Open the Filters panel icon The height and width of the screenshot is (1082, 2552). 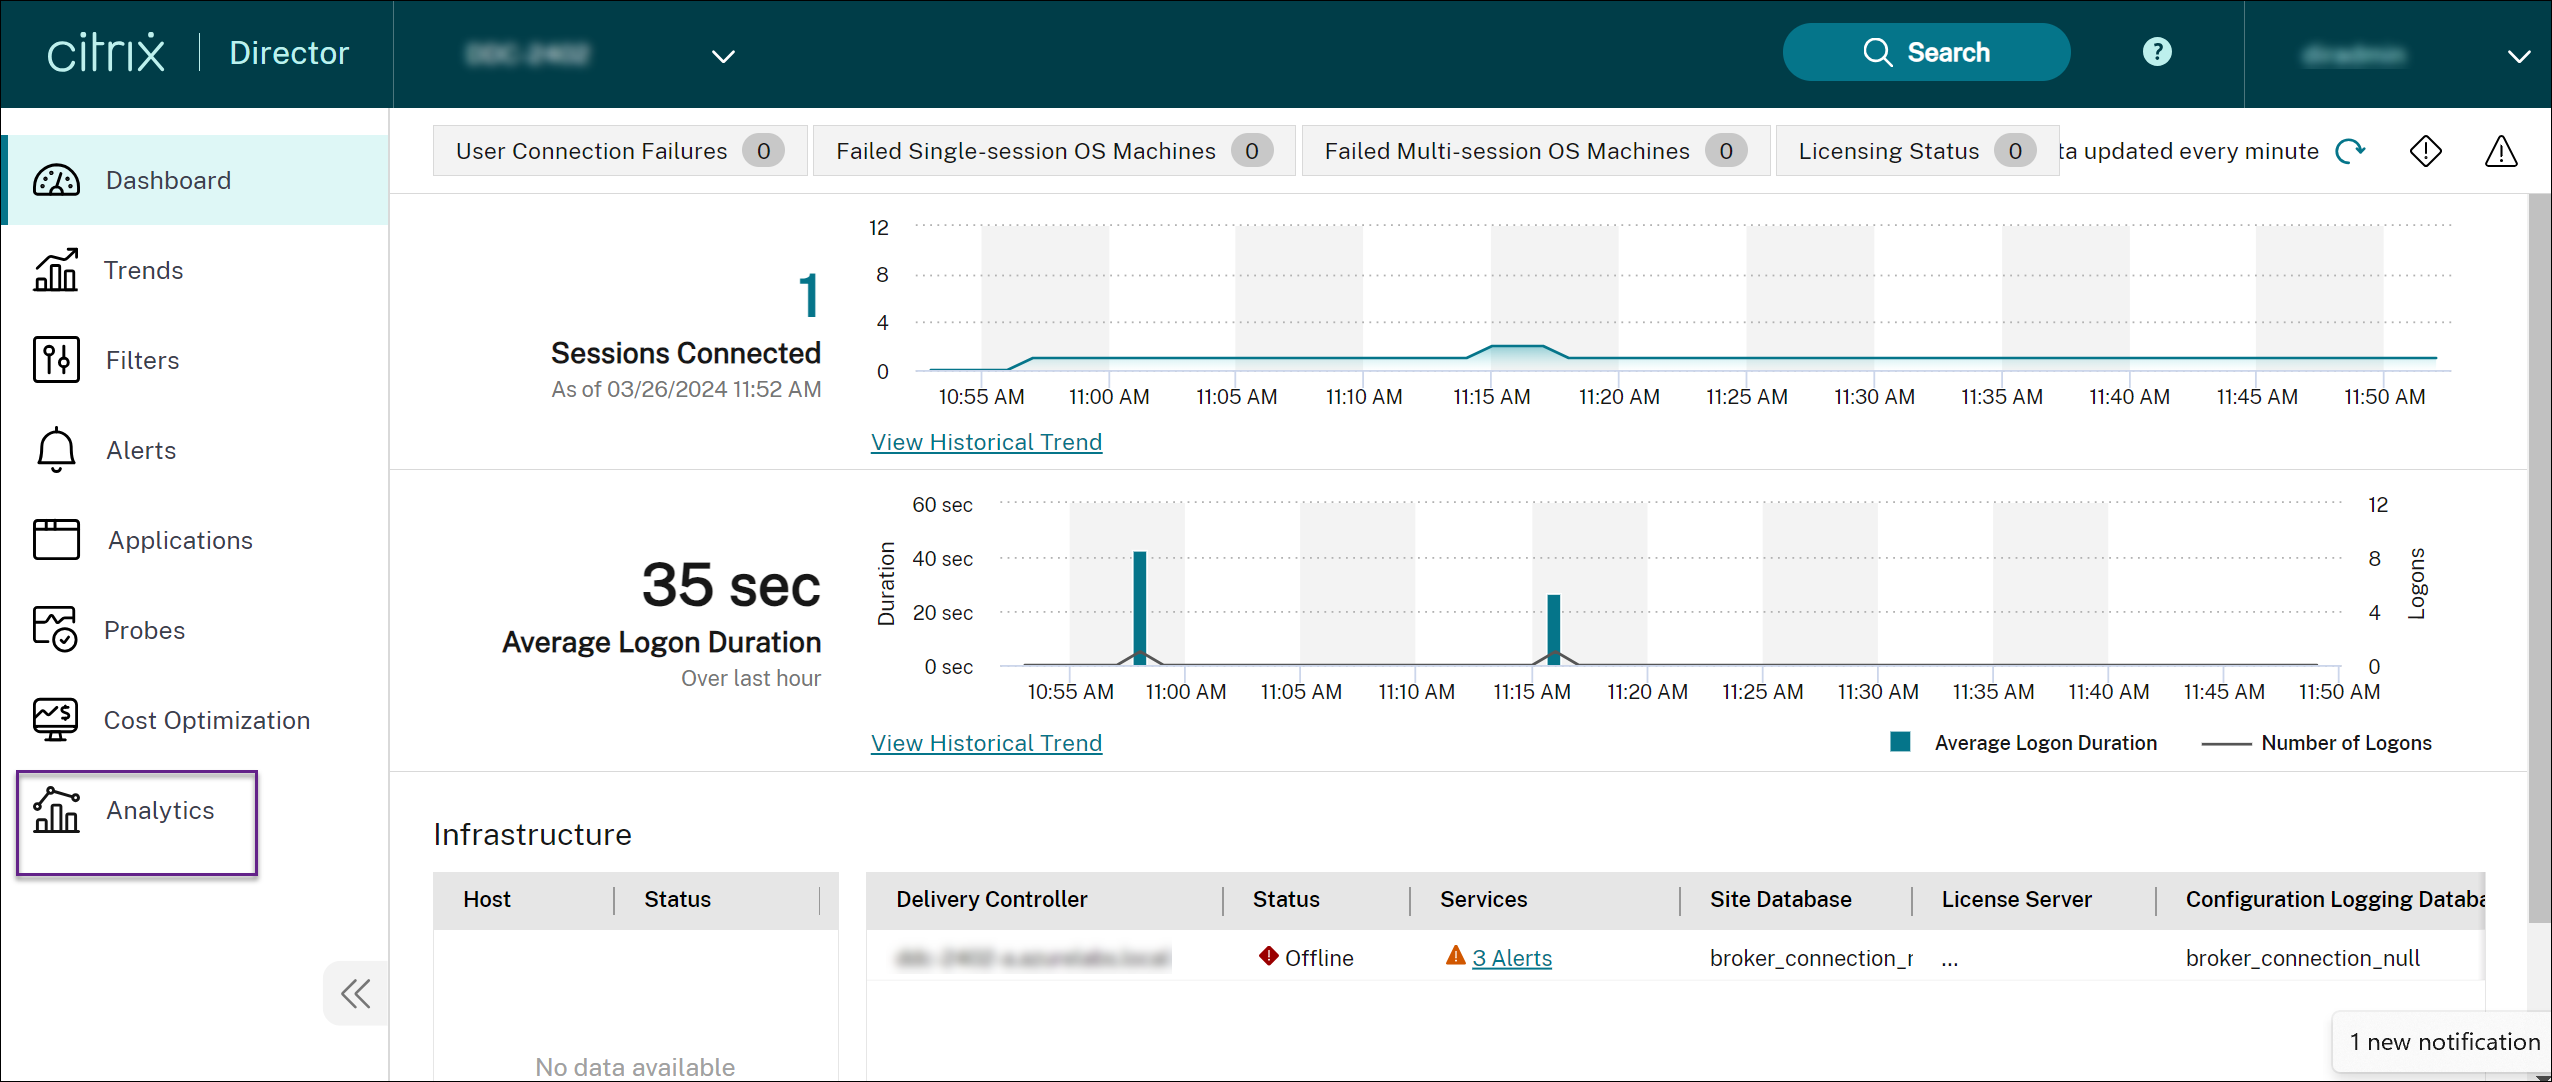tap(59, 360)
